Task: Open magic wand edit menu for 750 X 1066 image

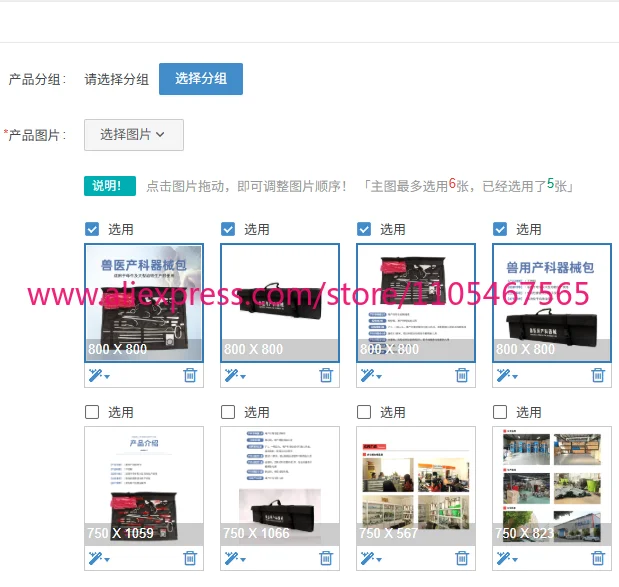Action: tap(235, 559)
